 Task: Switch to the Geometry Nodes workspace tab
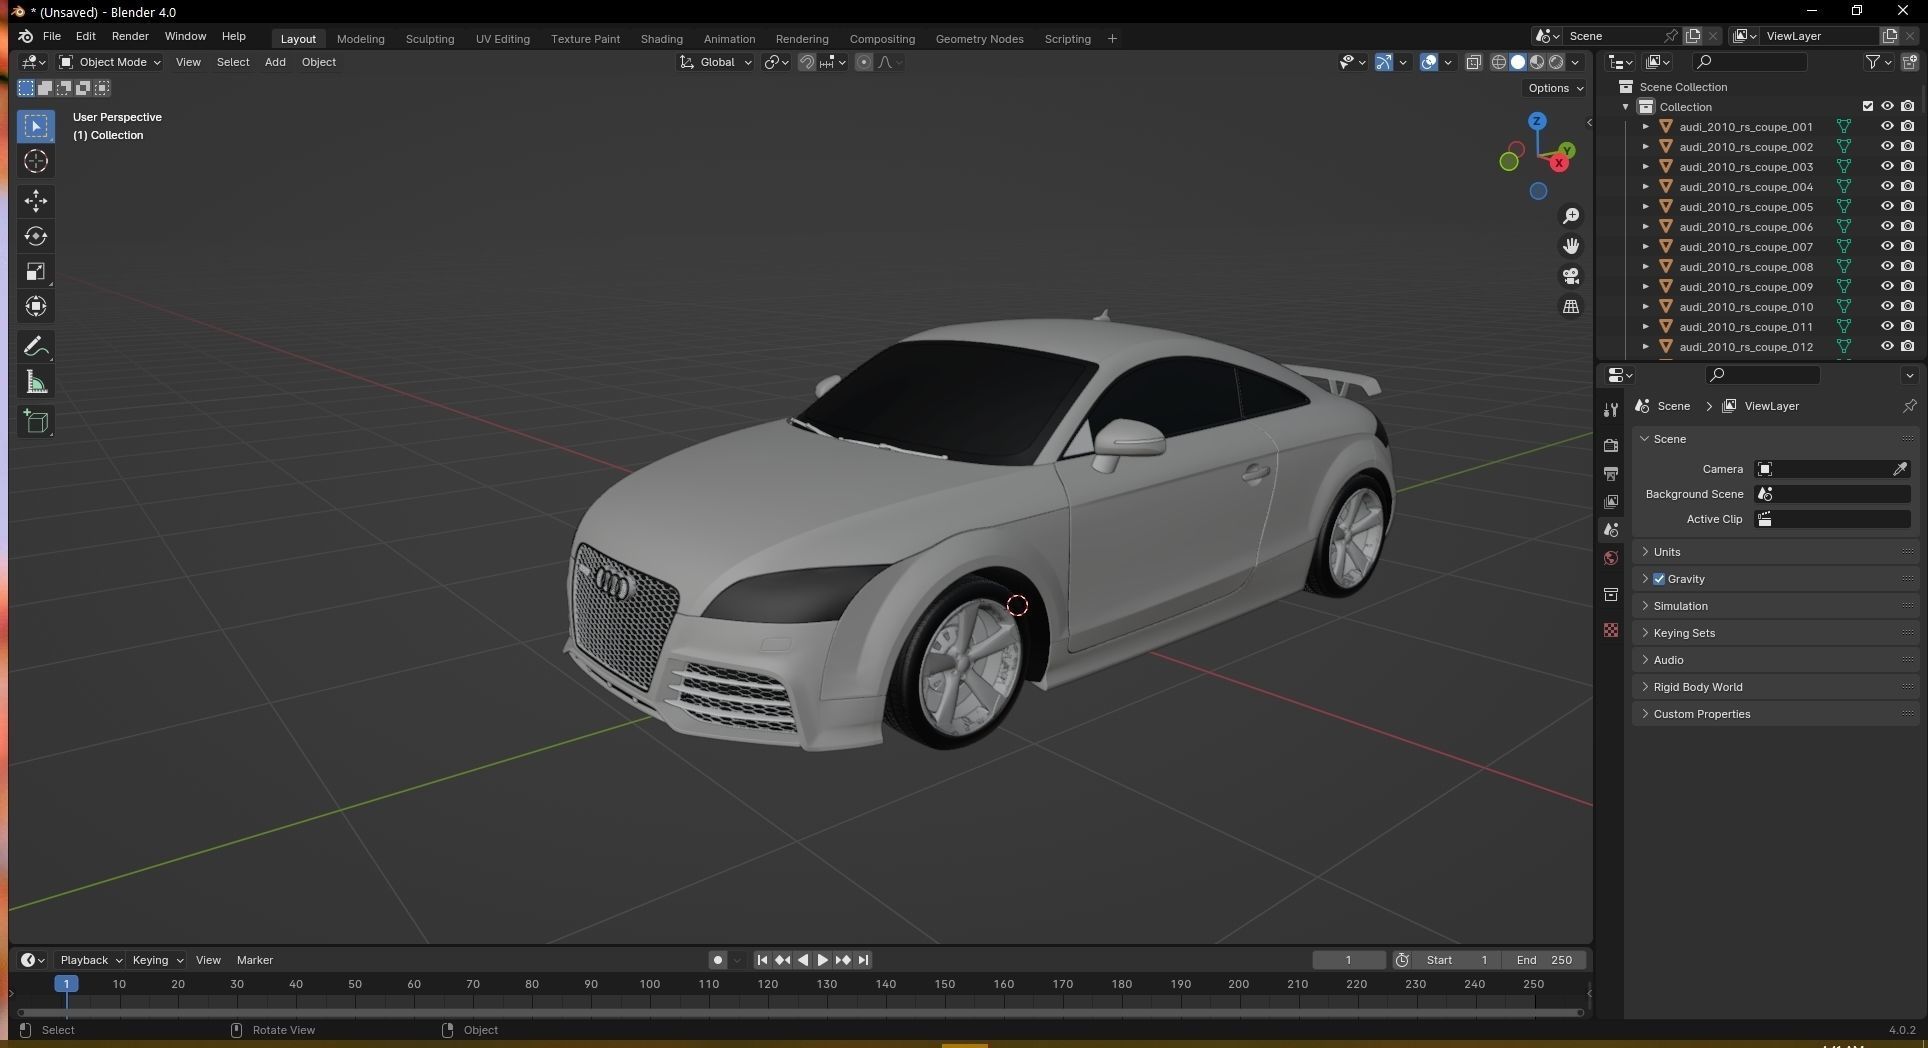coord(979,39)
